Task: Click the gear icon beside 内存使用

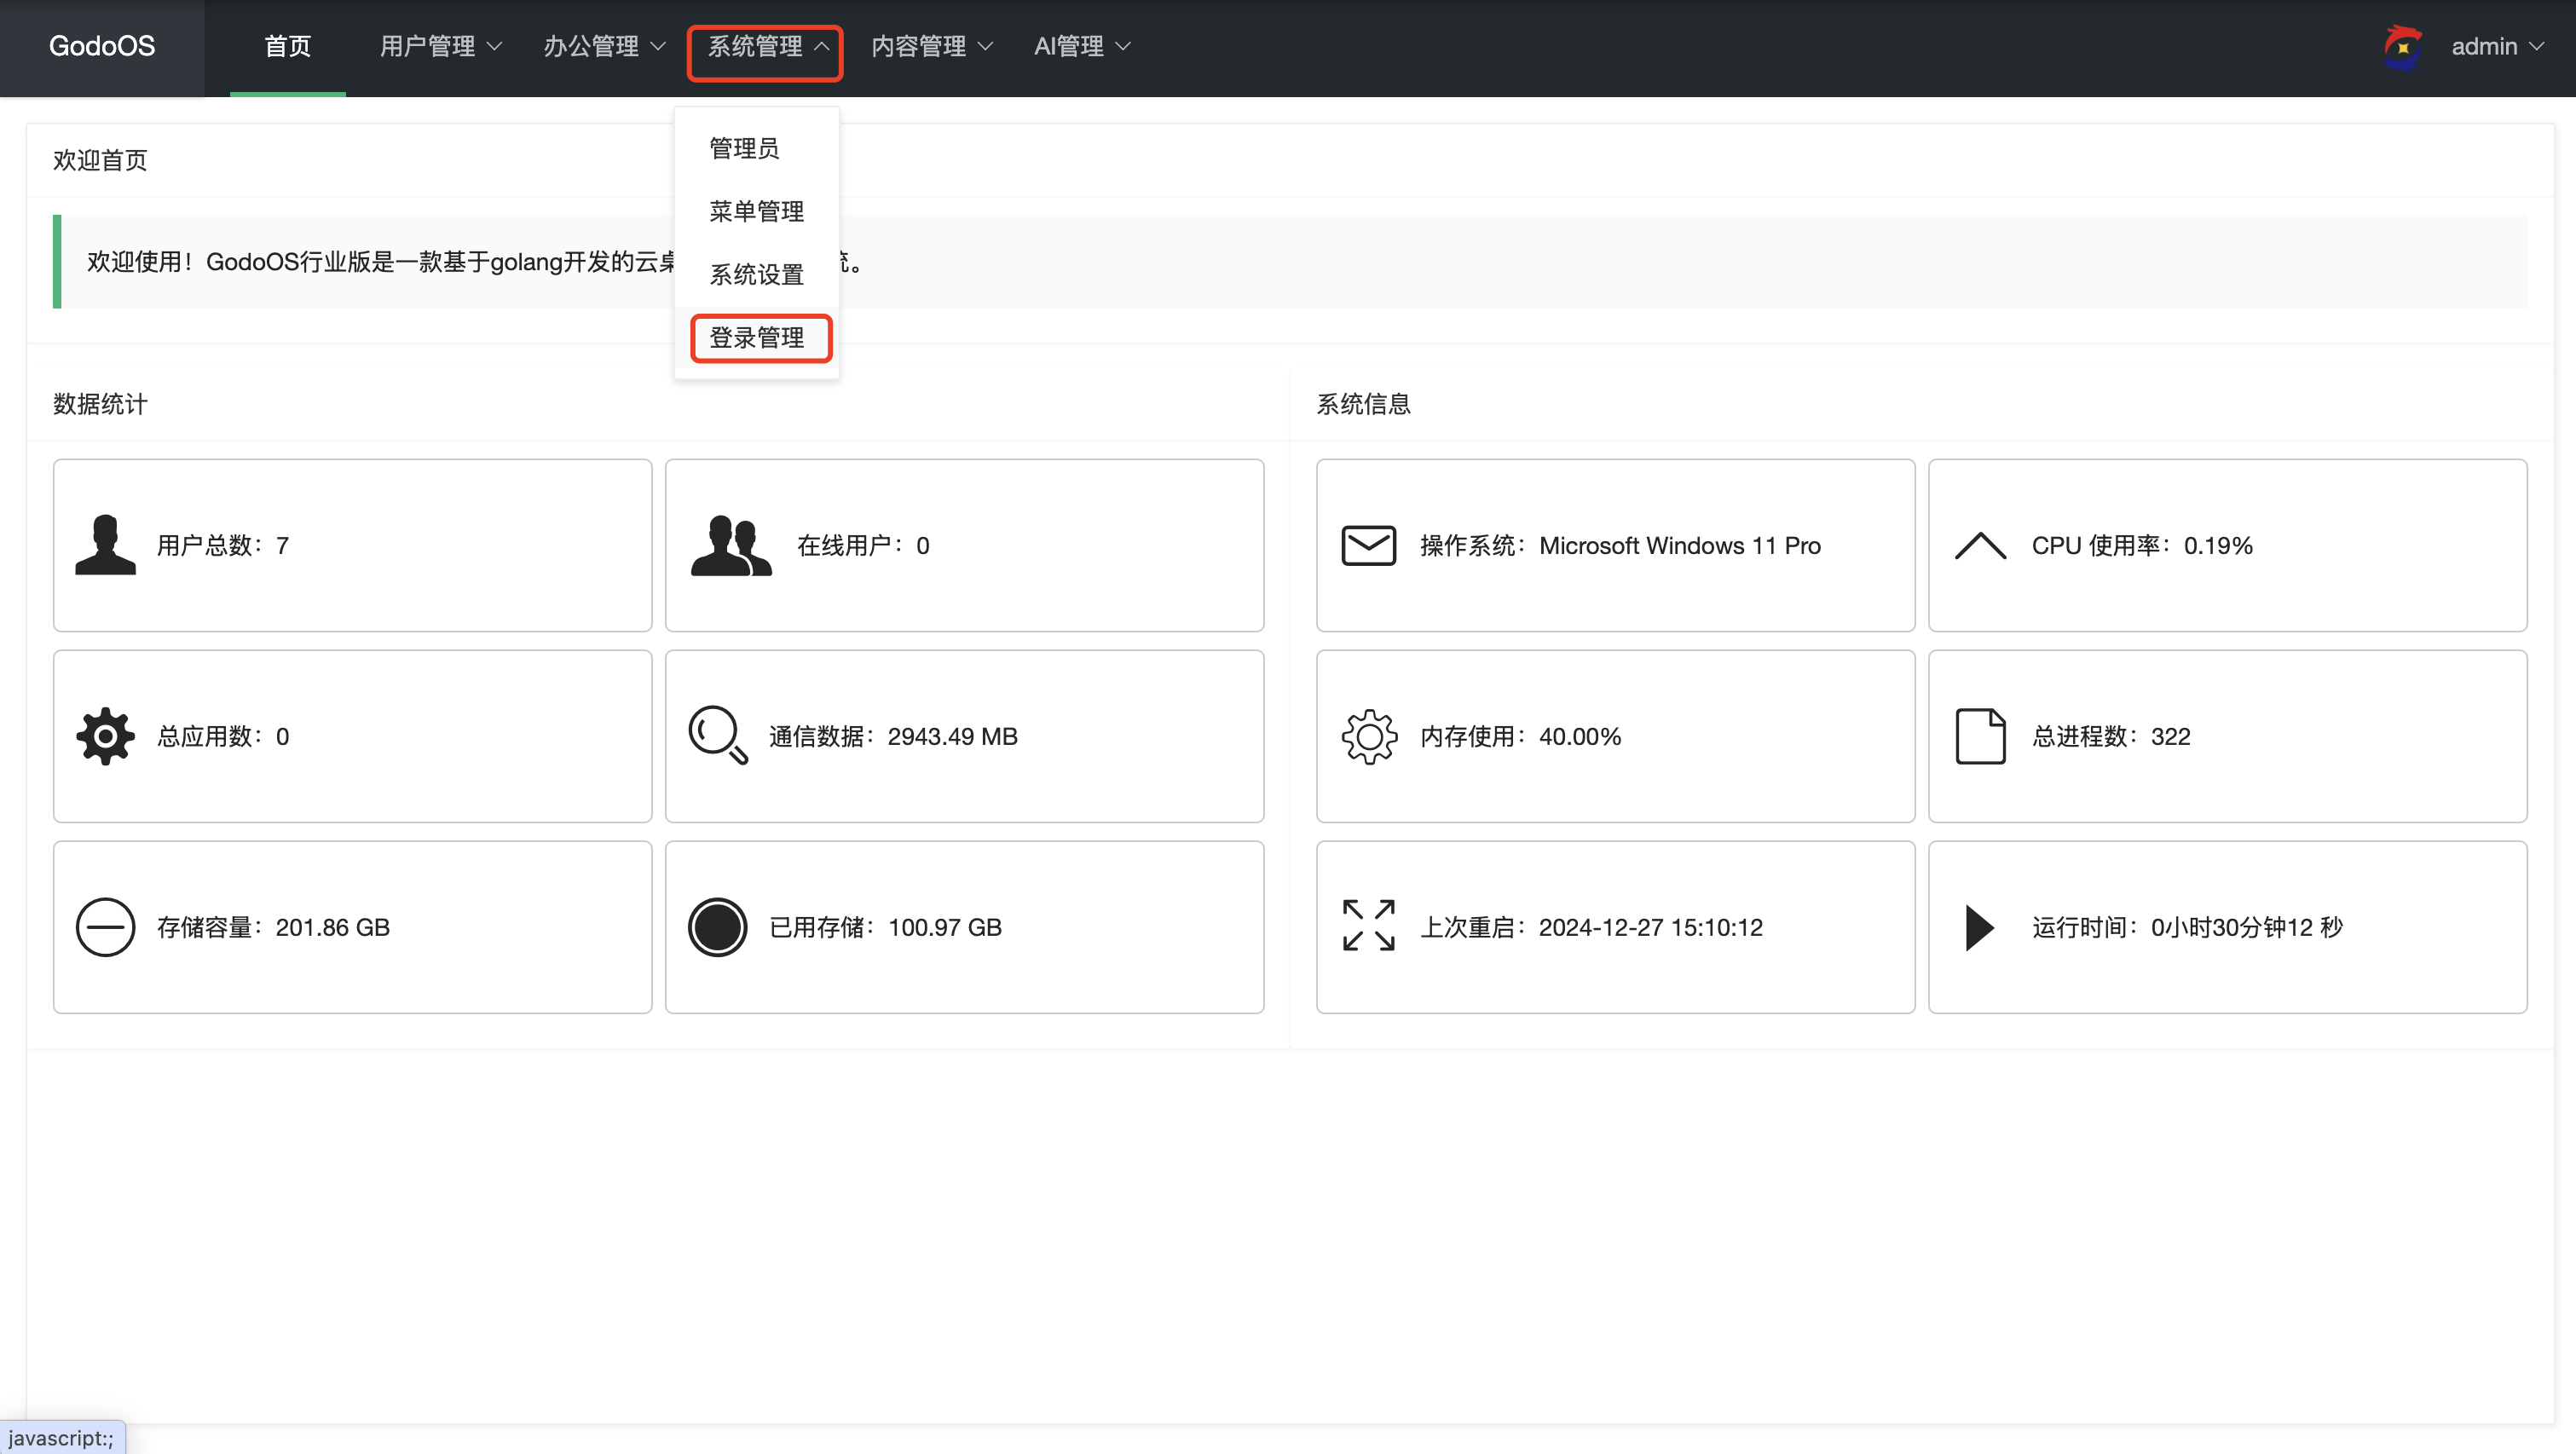Action: (1368, 736)
